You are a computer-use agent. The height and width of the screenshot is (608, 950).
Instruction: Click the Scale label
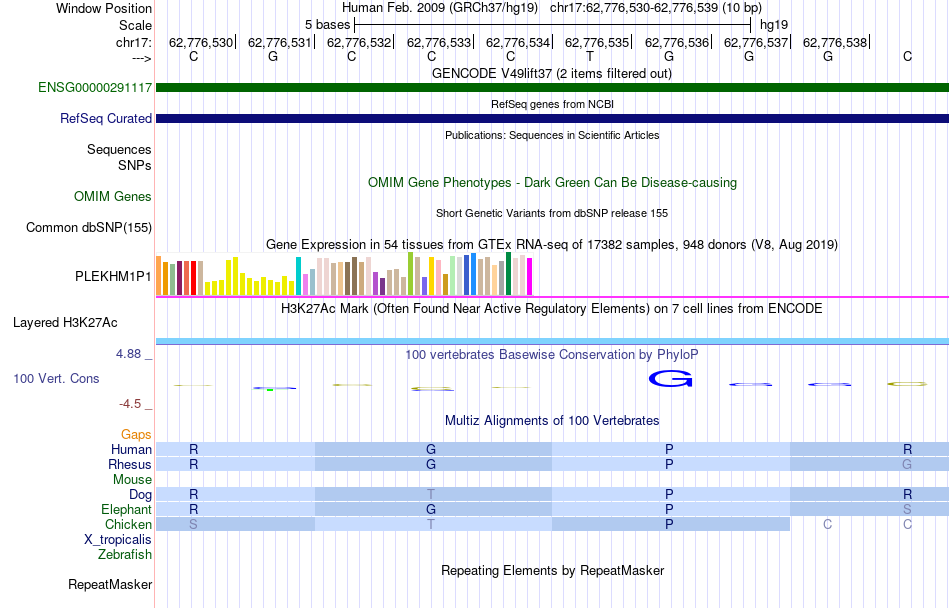tap(135, 26)
